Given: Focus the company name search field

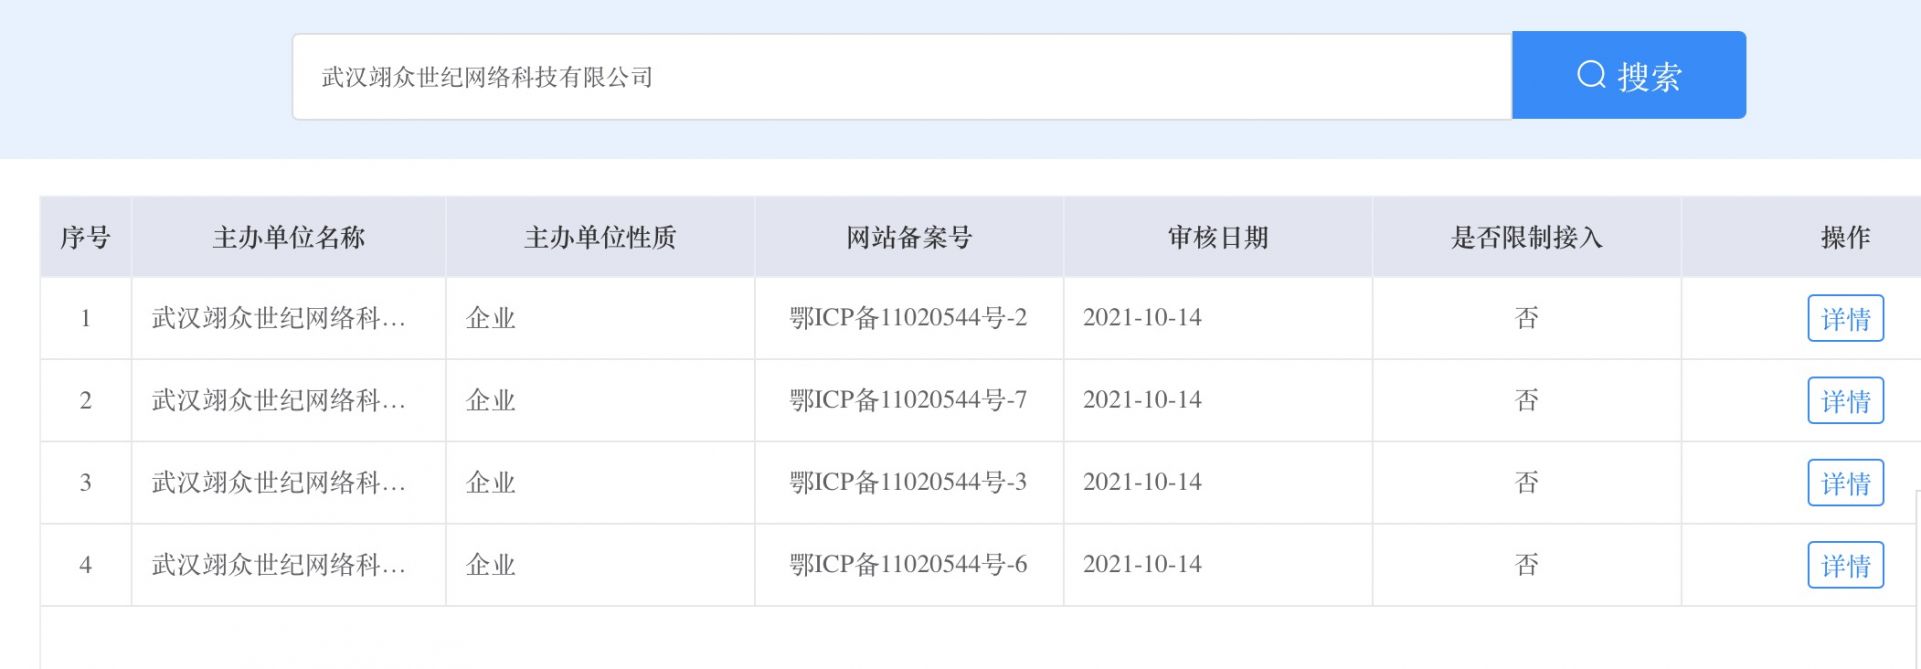Looking at the screenshot, I should click(x=900, y=77).
